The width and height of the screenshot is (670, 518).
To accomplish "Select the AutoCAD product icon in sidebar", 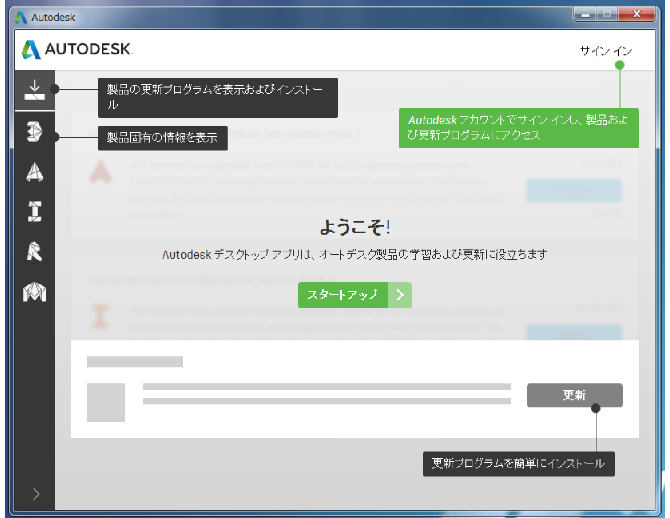I will (x=35, y=172).
